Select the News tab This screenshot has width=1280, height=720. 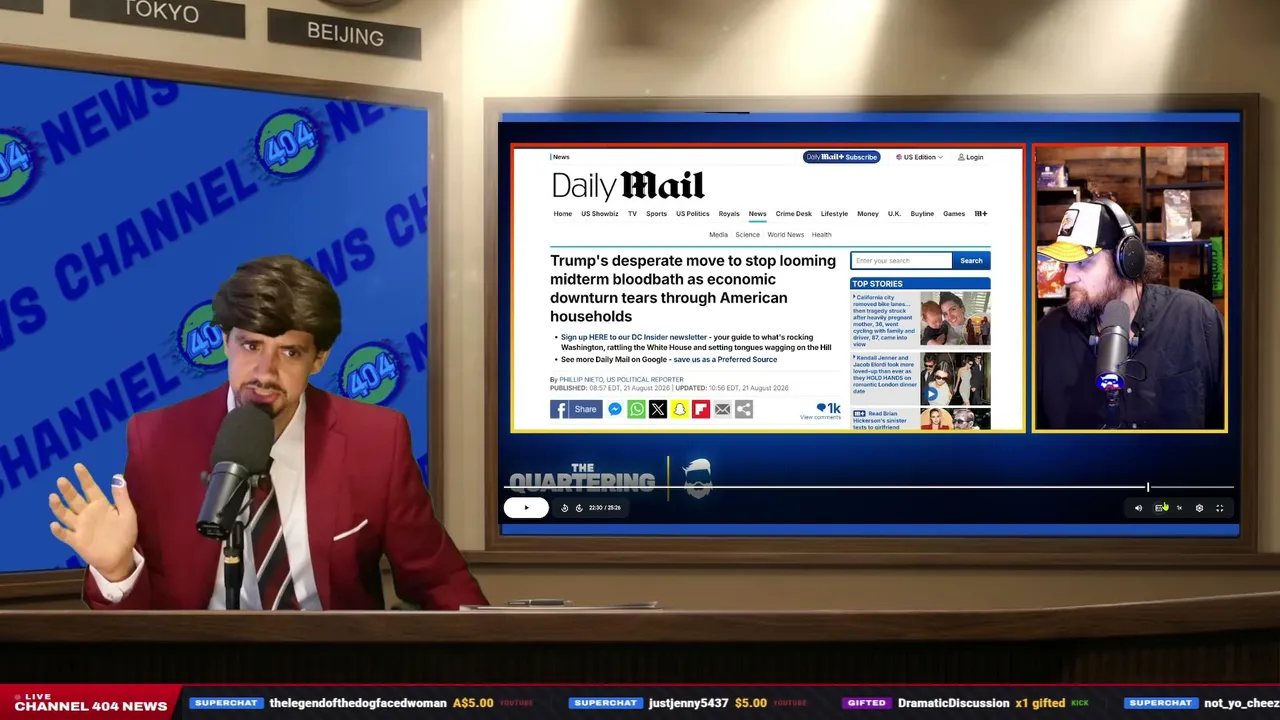[x=757, y=214]
